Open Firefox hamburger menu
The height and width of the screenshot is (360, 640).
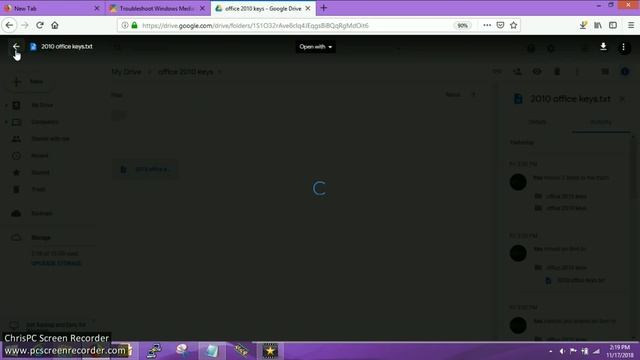pos(631,25)
